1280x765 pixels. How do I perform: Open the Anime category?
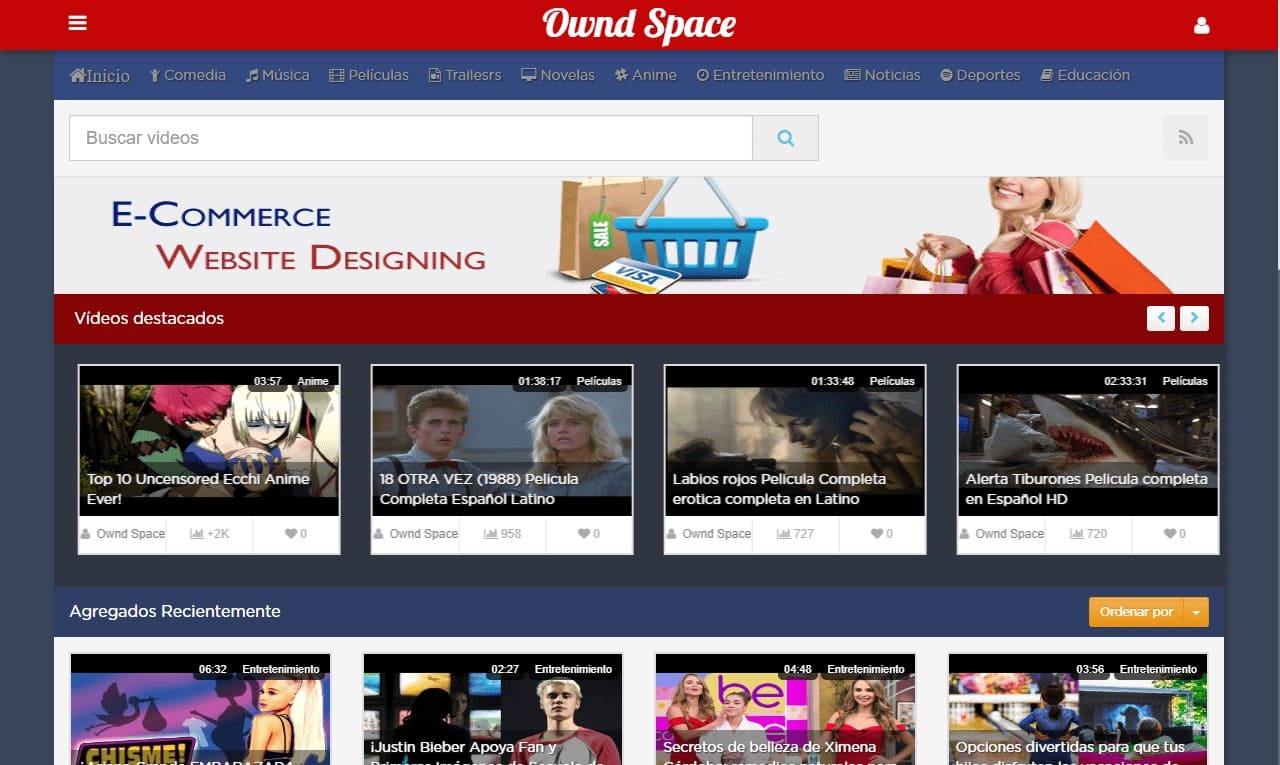pos(646,75)
